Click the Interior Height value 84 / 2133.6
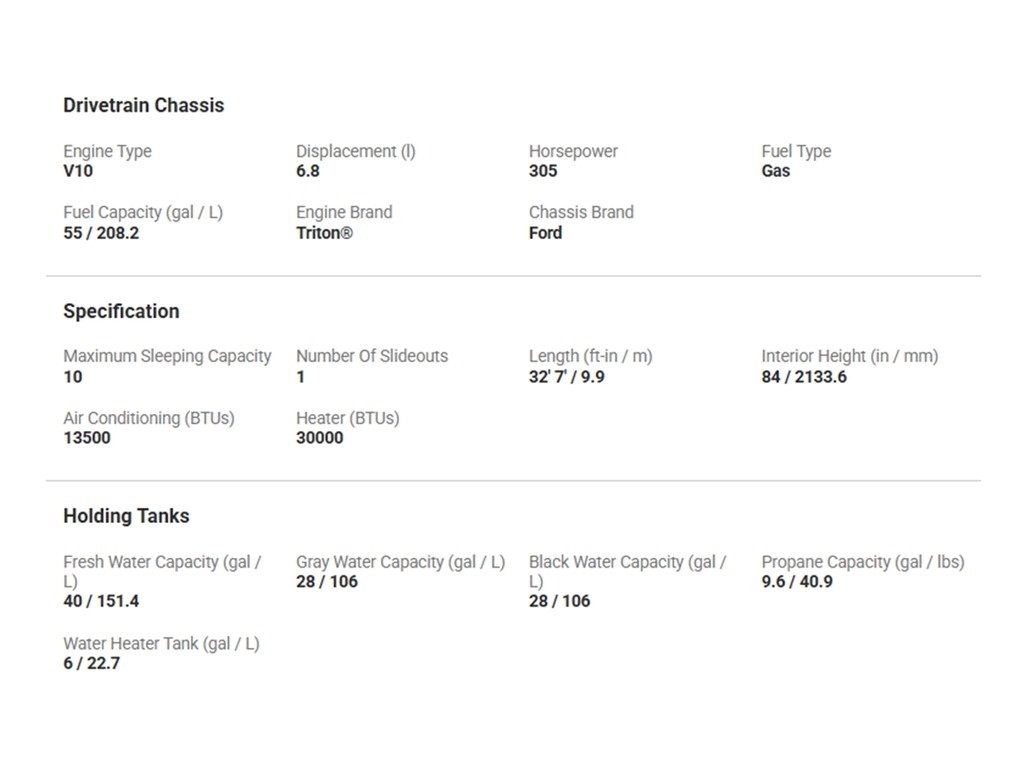Screen dimensions: 1024x768 803,377
